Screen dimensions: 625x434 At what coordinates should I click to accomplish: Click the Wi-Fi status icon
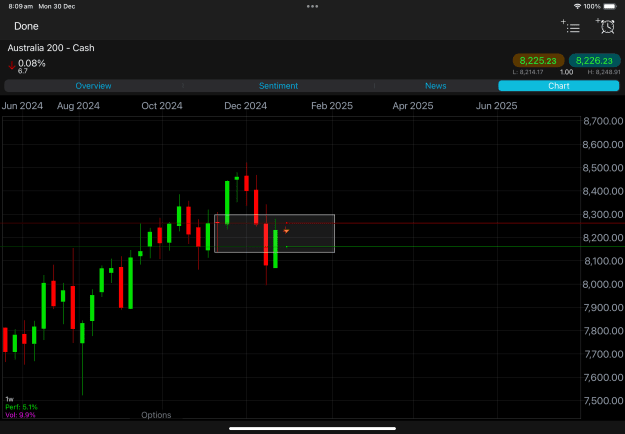[x=577, y=6]
